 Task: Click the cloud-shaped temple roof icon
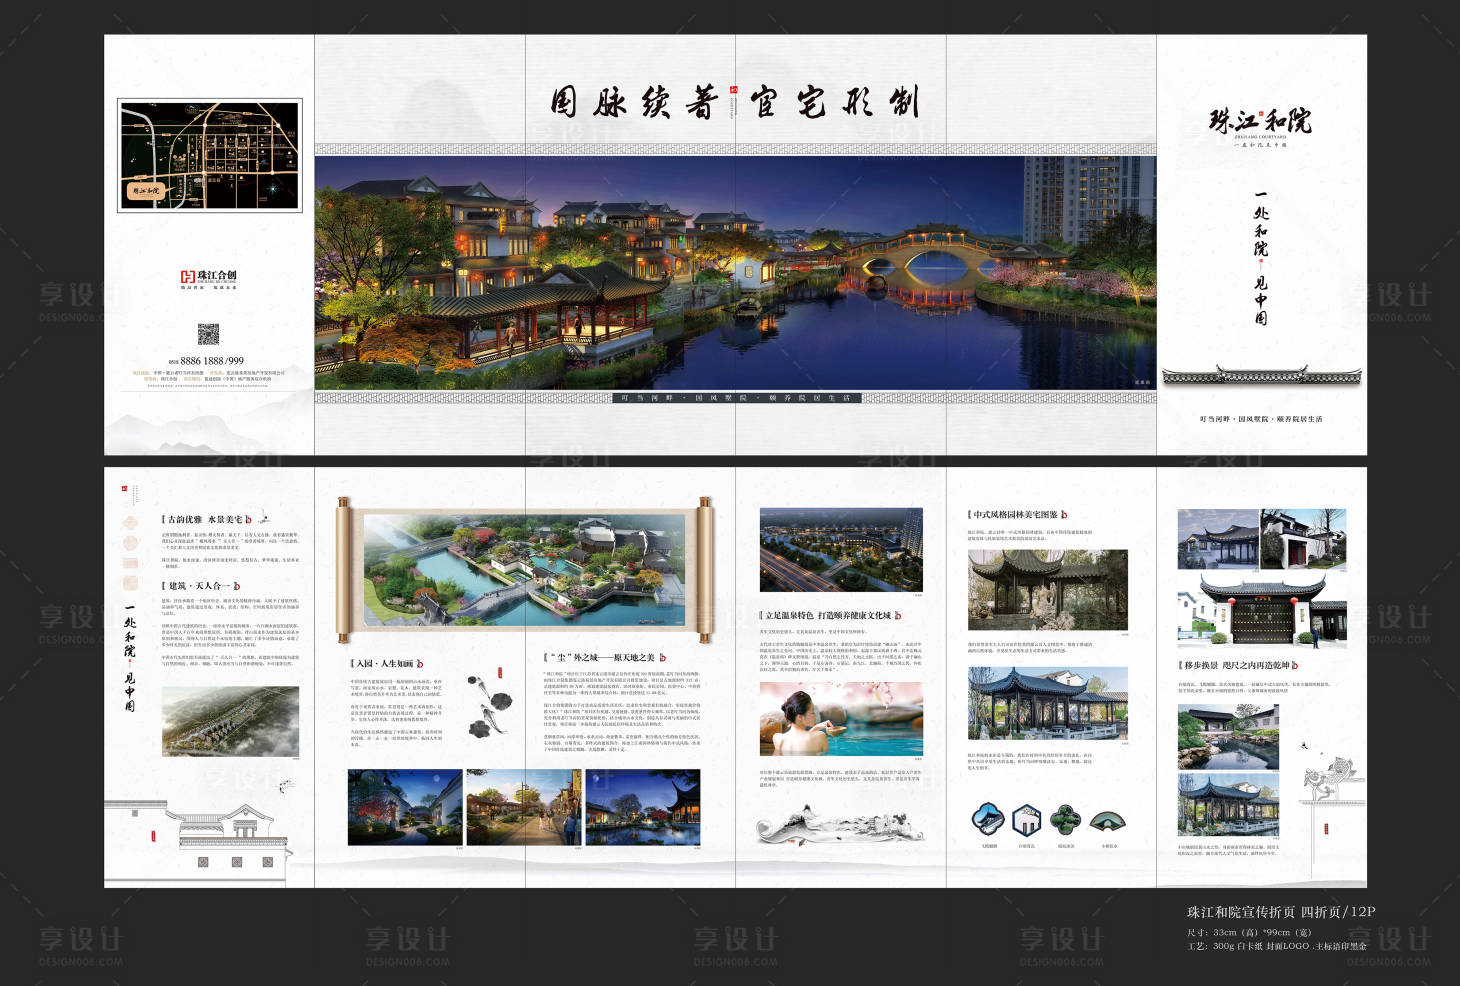pos(988,821)
